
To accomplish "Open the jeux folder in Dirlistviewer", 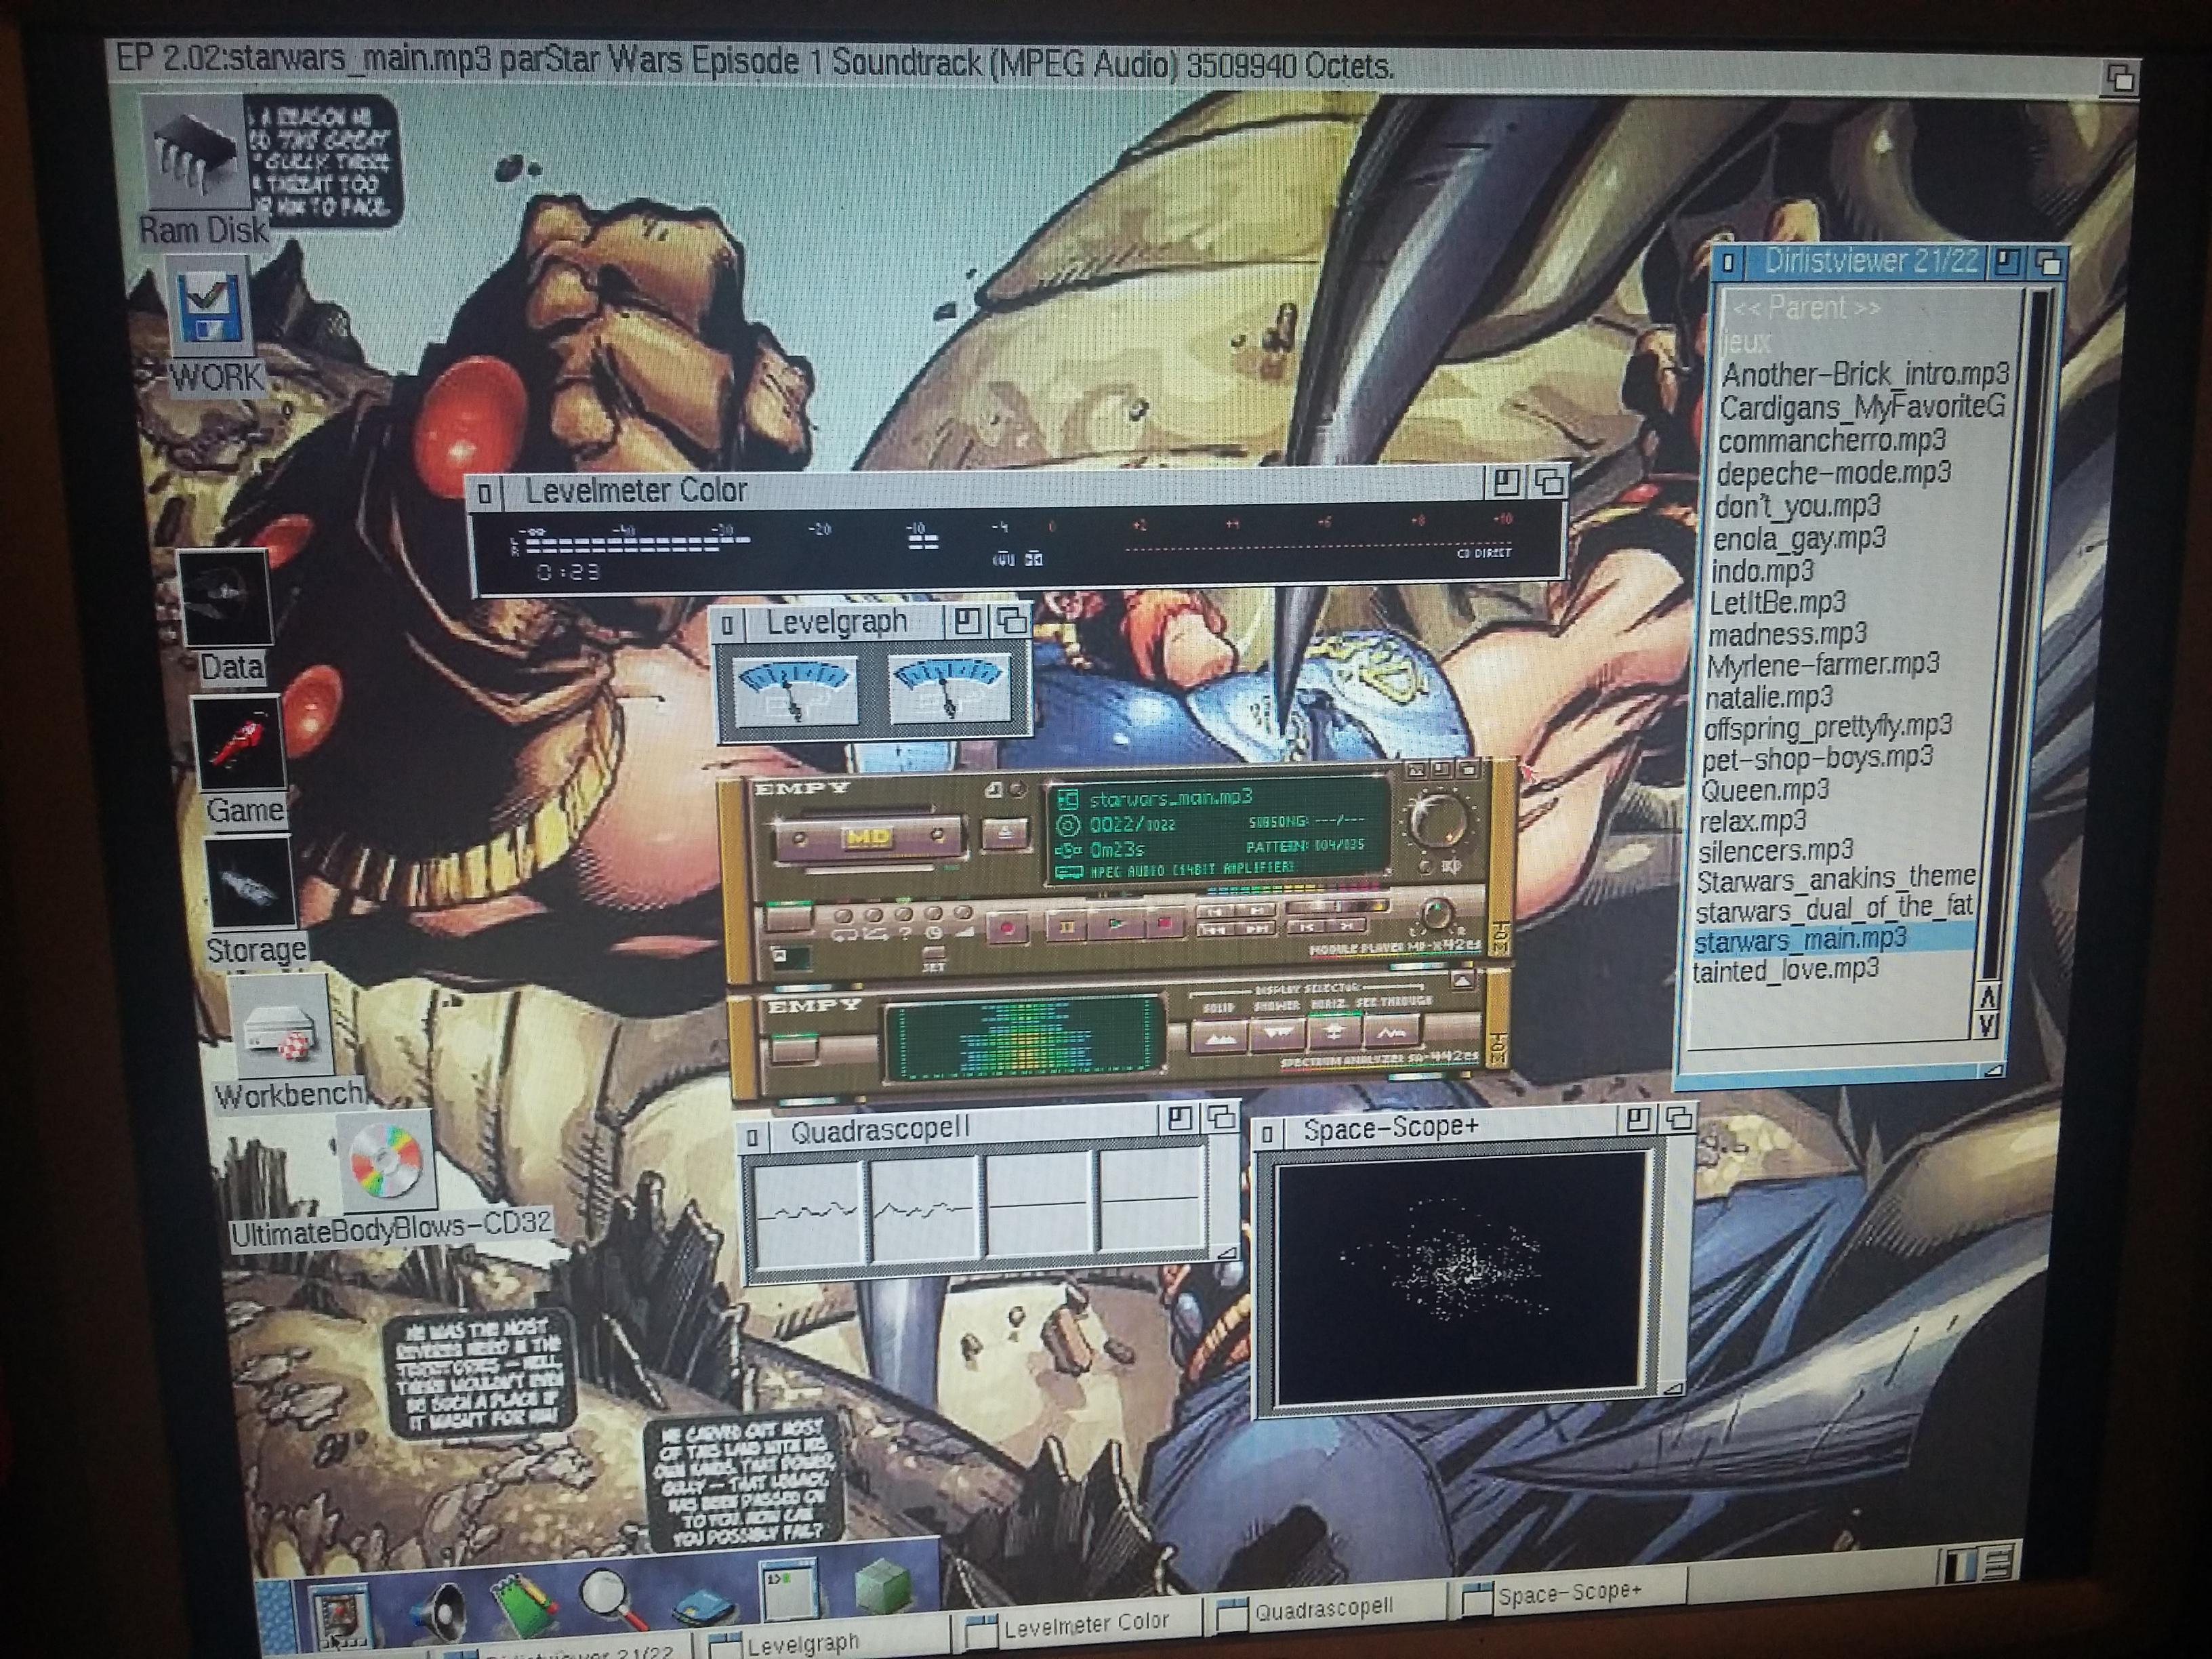I will (1747, 342).
